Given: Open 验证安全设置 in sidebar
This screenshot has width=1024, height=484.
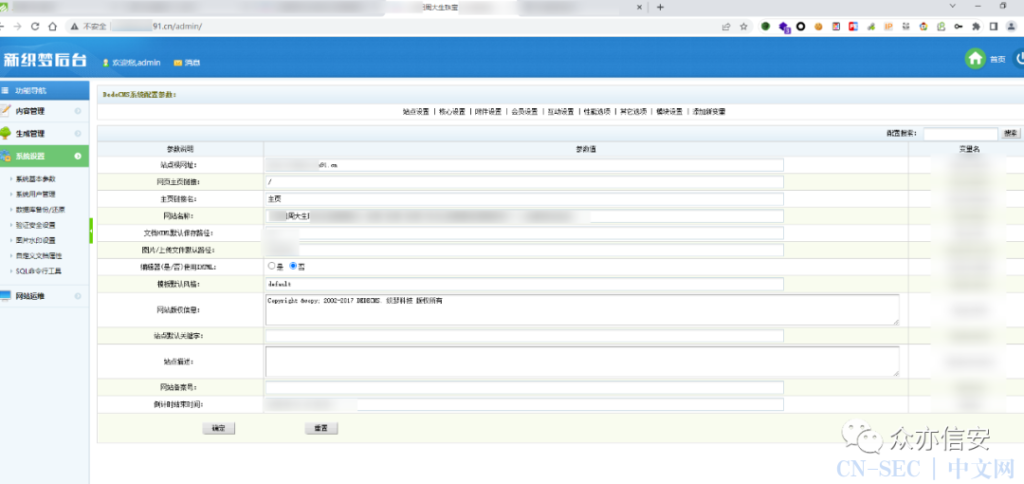Looking at the screenshot, I should [x=36, y=225].
